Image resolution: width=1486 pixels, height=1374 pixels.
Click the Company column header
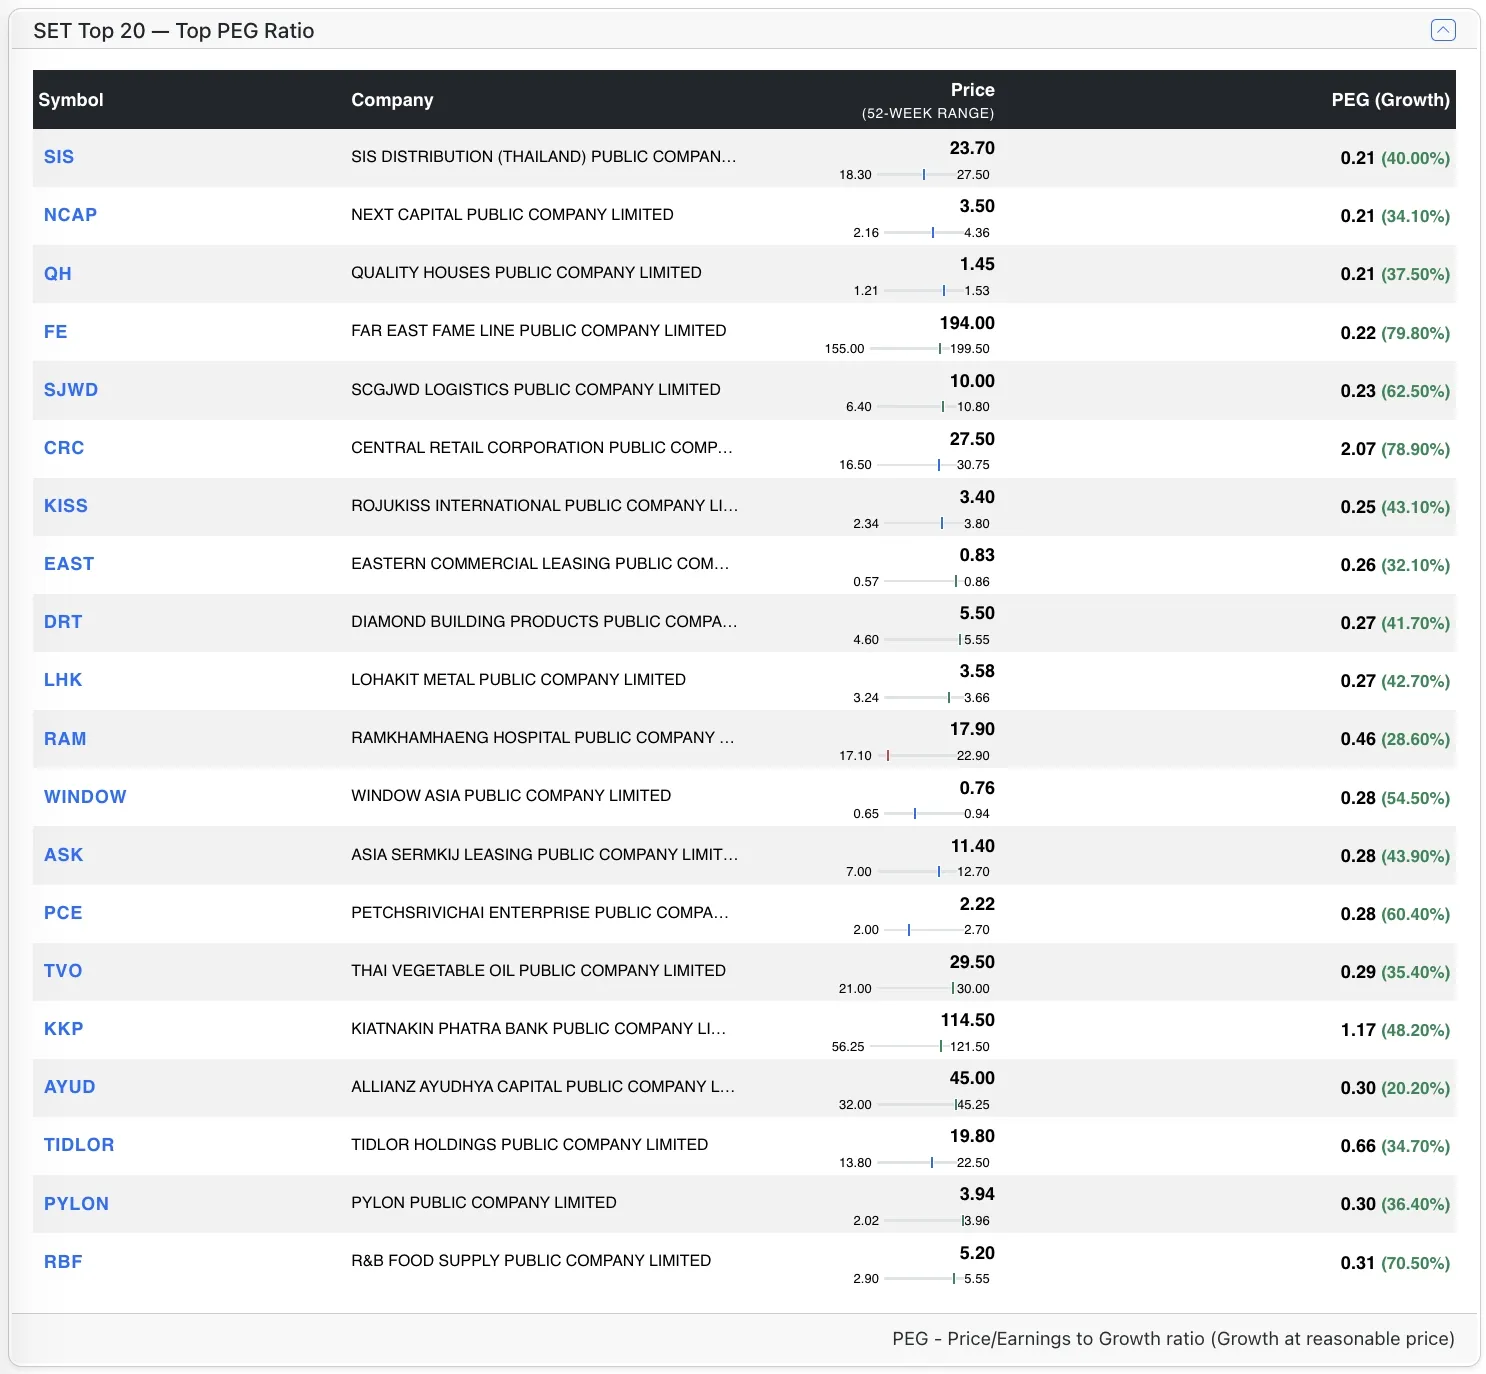(x=392, y=99)
